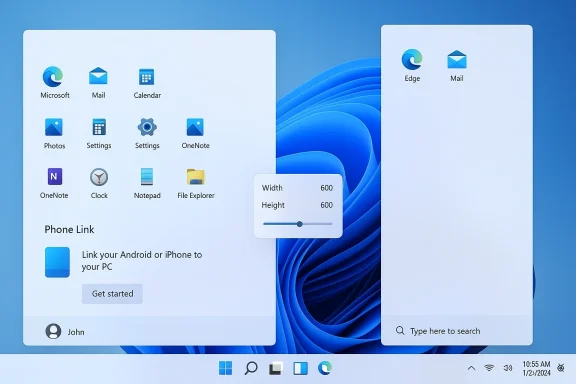This screenshot has width=576, height=384.
Task: Launch the Notepad app
Action: coord(147,183)
